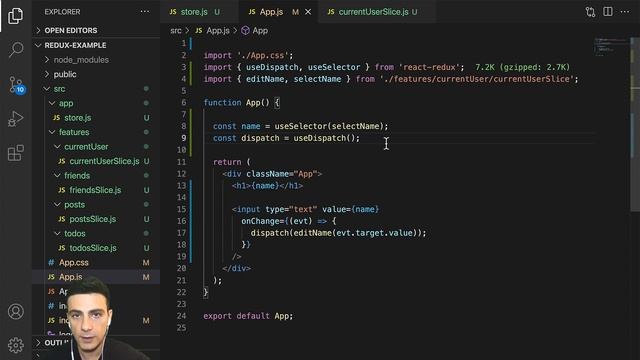
Task: Open postsSlice.js in the file tree
Action: tap(96, 219)
